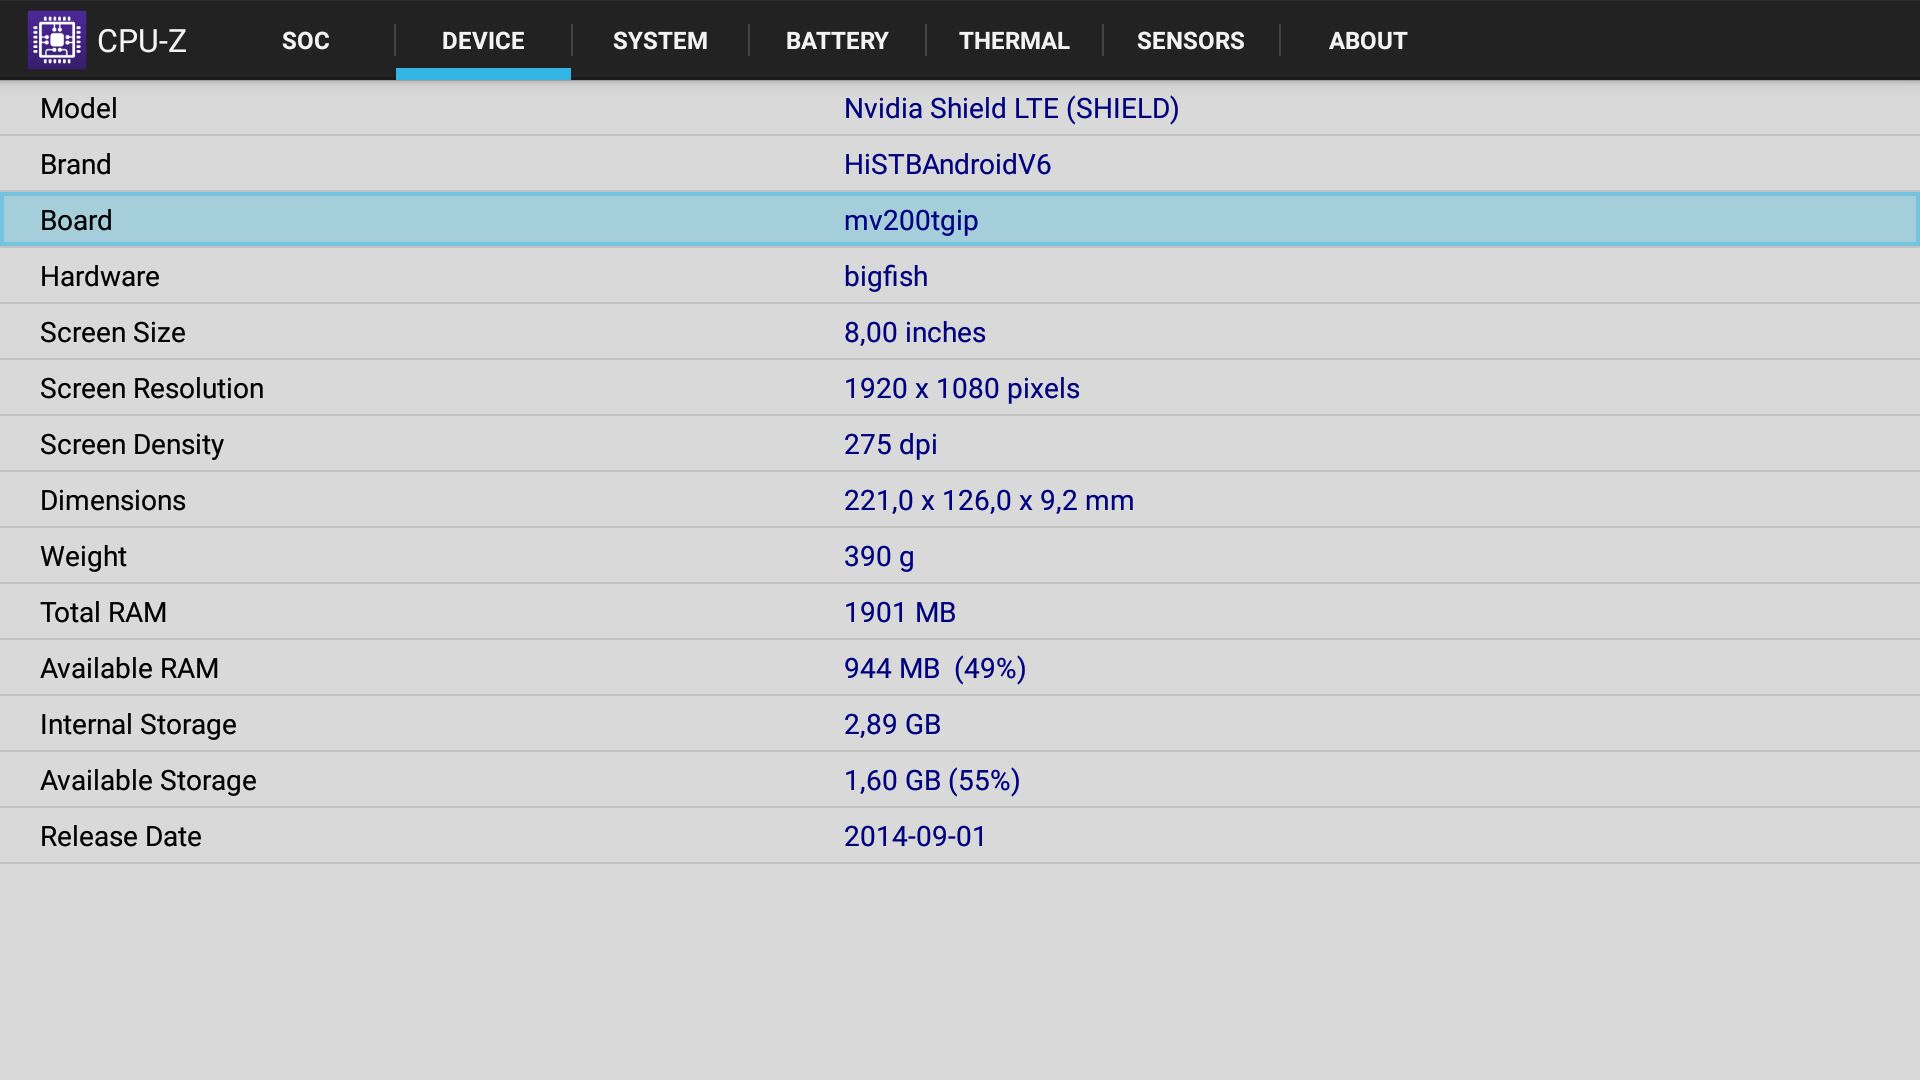The image size is (1920, 1080).
Task: Select the Screen Density row
Action: pyautogui.click(x=960, y=444)
